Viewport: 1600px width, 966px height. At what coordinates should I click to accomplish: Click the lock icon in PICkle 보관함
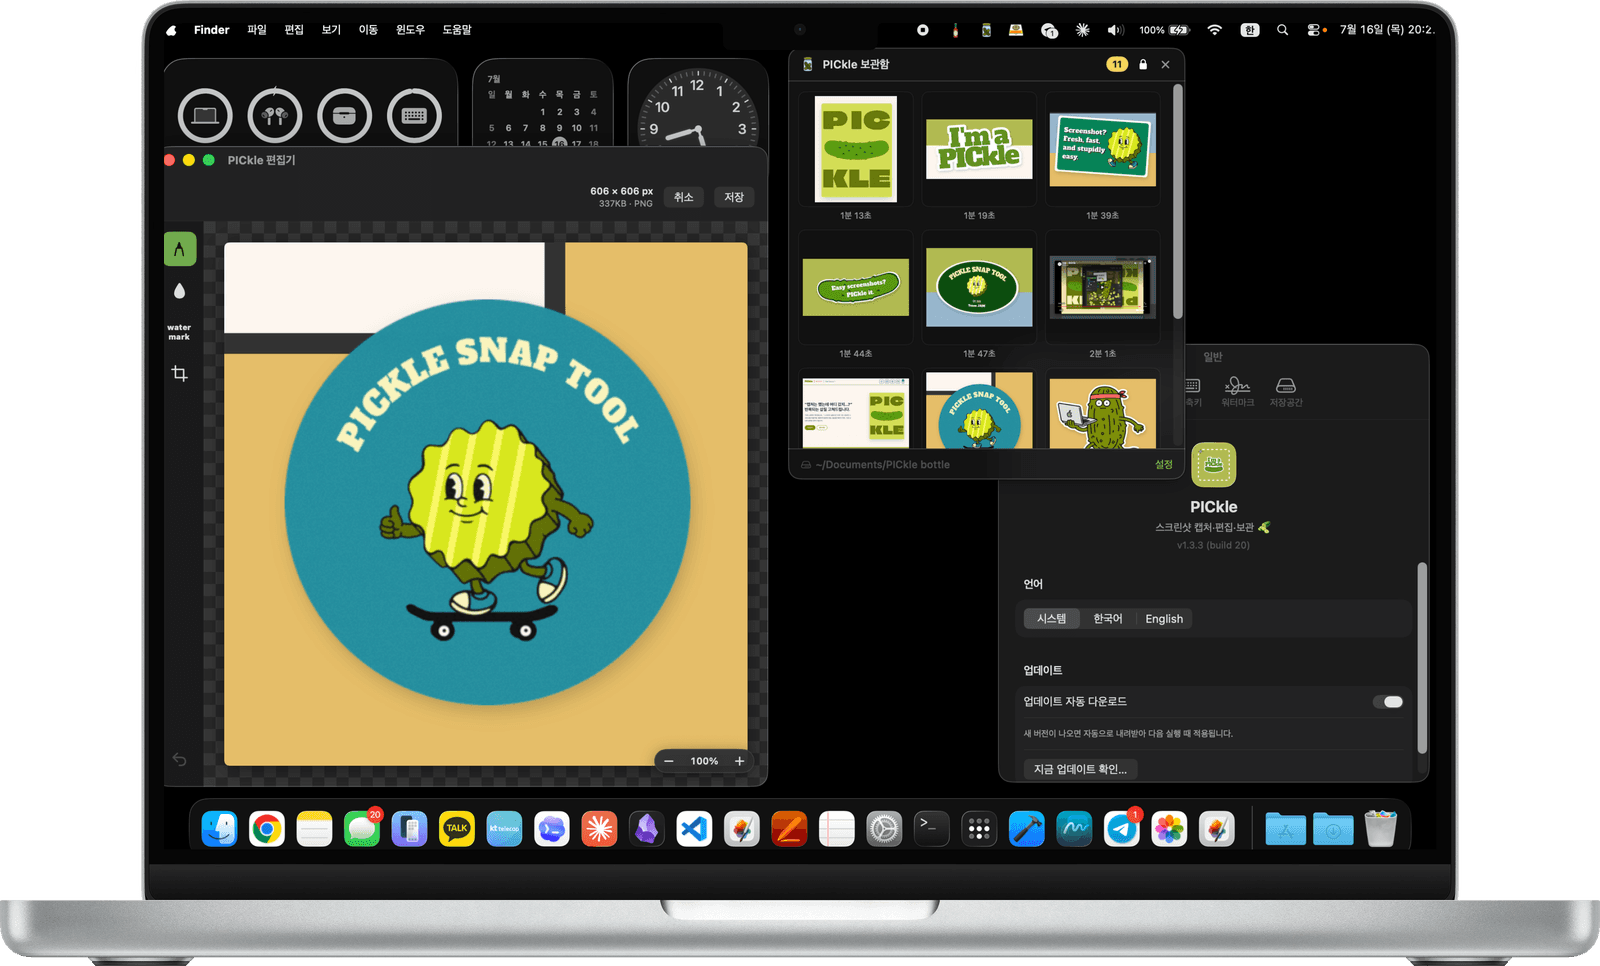click(x=1143, y=64)
